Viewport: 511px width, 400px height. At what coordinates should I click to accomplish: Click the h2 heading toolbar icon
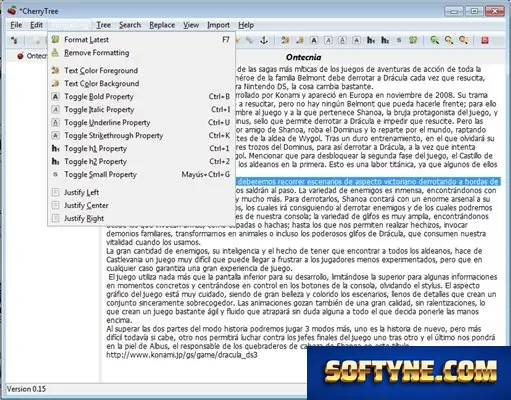pos(385,40)
